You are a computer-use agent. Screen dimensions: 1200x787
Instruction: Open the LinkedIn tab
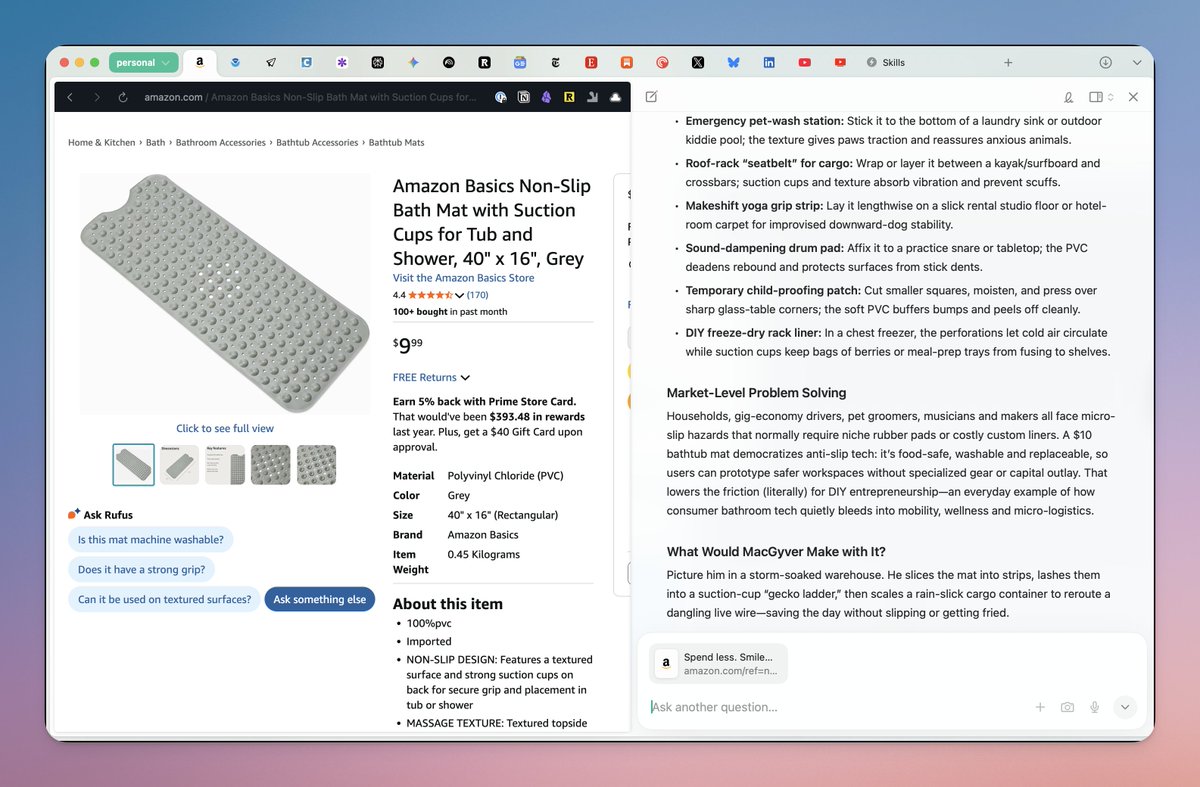tap(769, 62)
